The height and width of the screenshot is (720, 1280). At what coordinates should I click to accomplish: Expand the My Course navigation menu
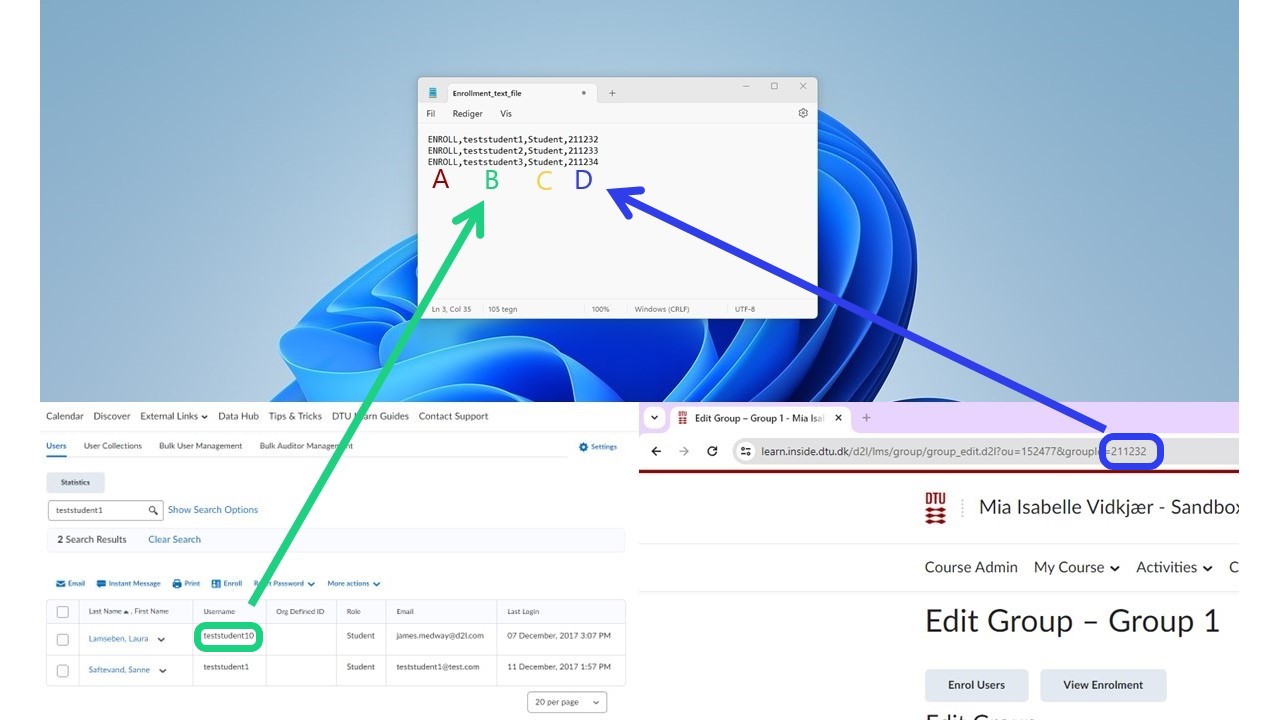[1076, 567]
